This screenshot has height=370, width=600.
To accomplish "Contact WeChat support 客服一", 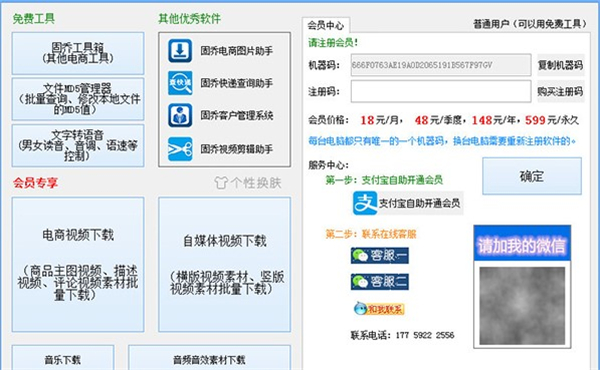I will [x=379, y=256].
